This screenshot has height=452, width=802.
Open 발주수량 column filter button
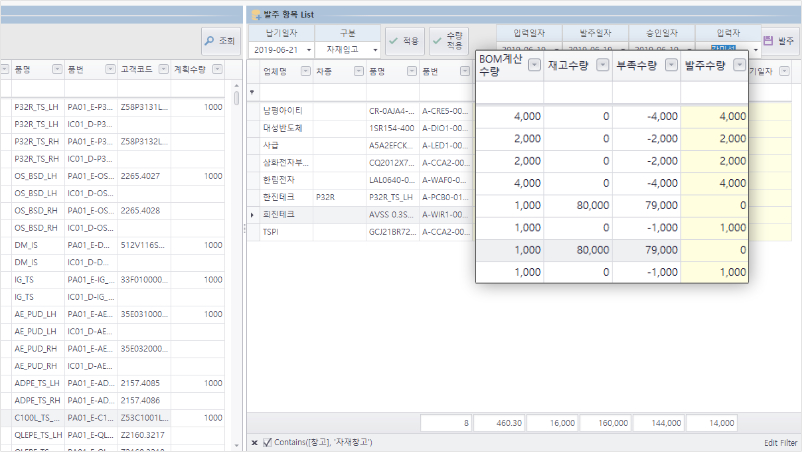coord(740,65)
